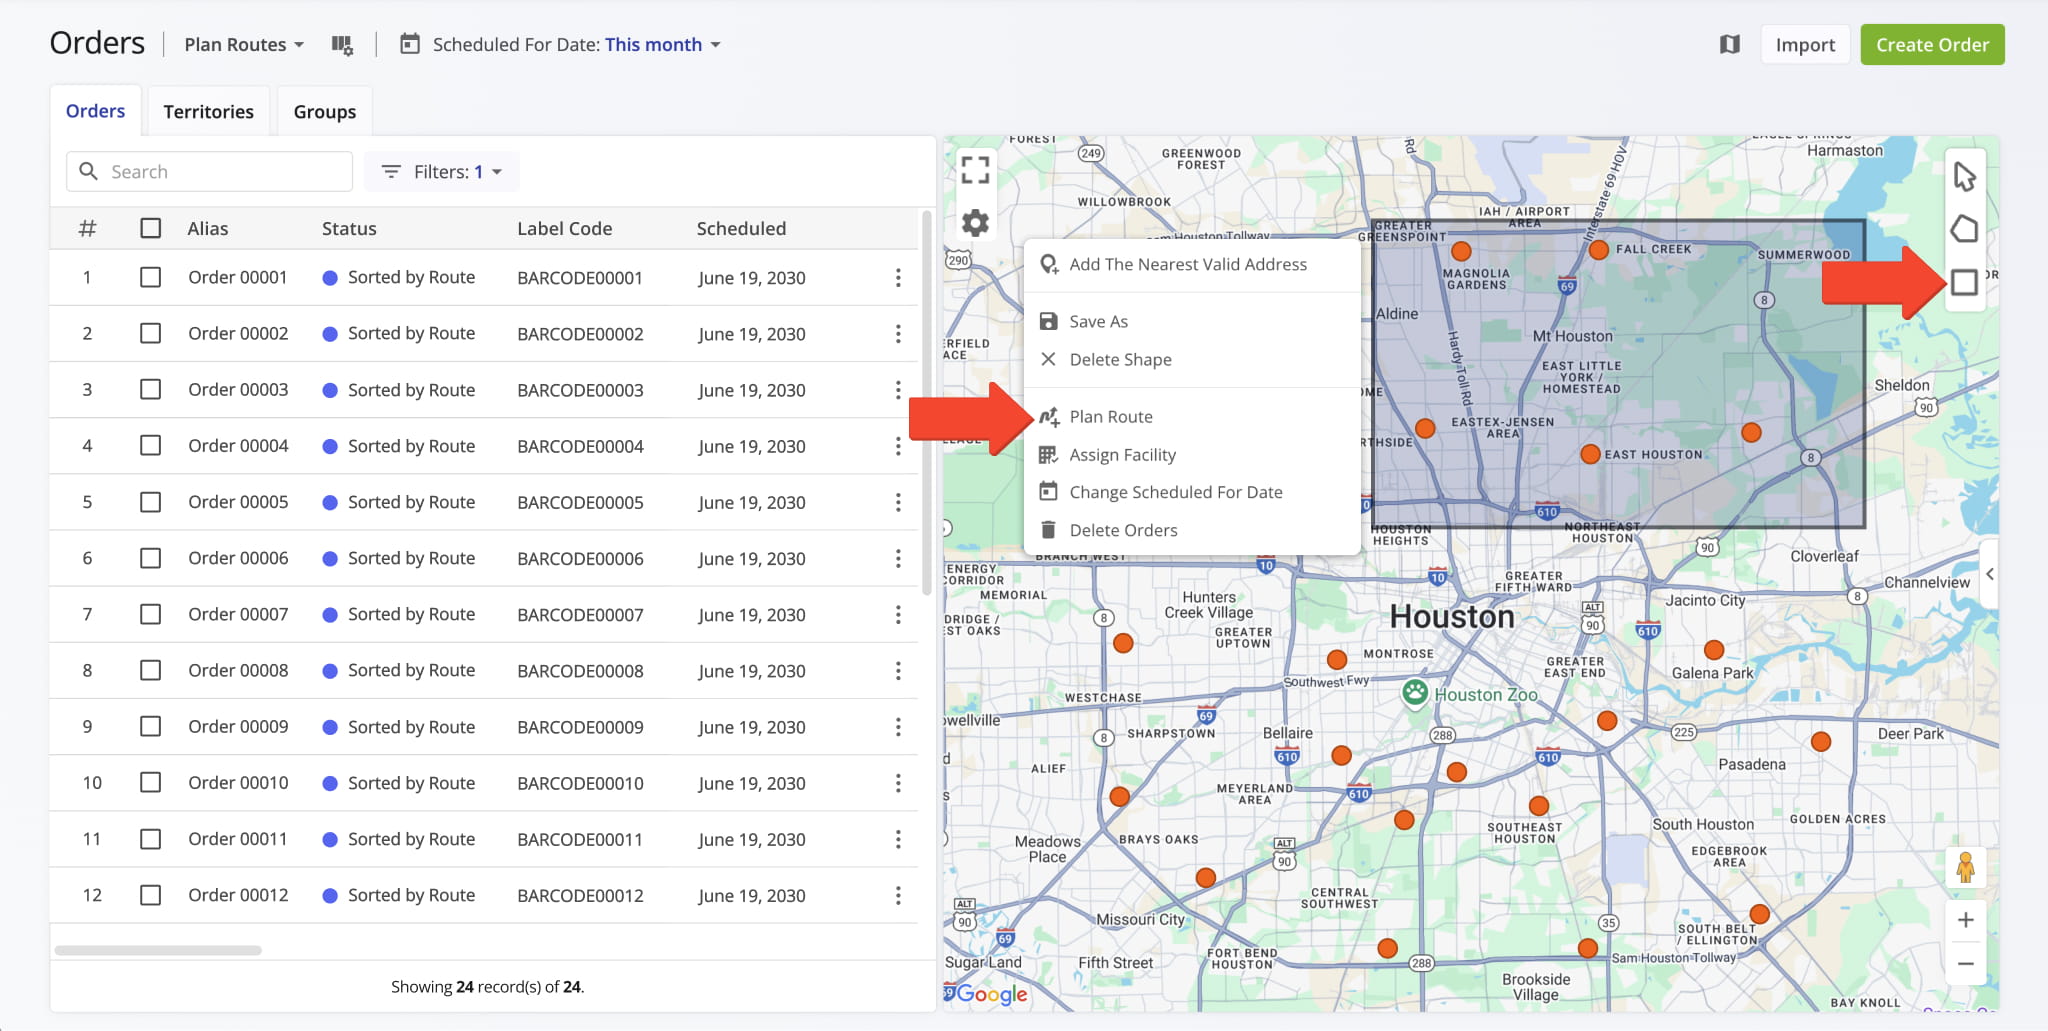The height and width of the screenshot is (1031, 2048).
Task: Click the calendar icon before Scheduled For Date
Action: [x=410, y=44]
